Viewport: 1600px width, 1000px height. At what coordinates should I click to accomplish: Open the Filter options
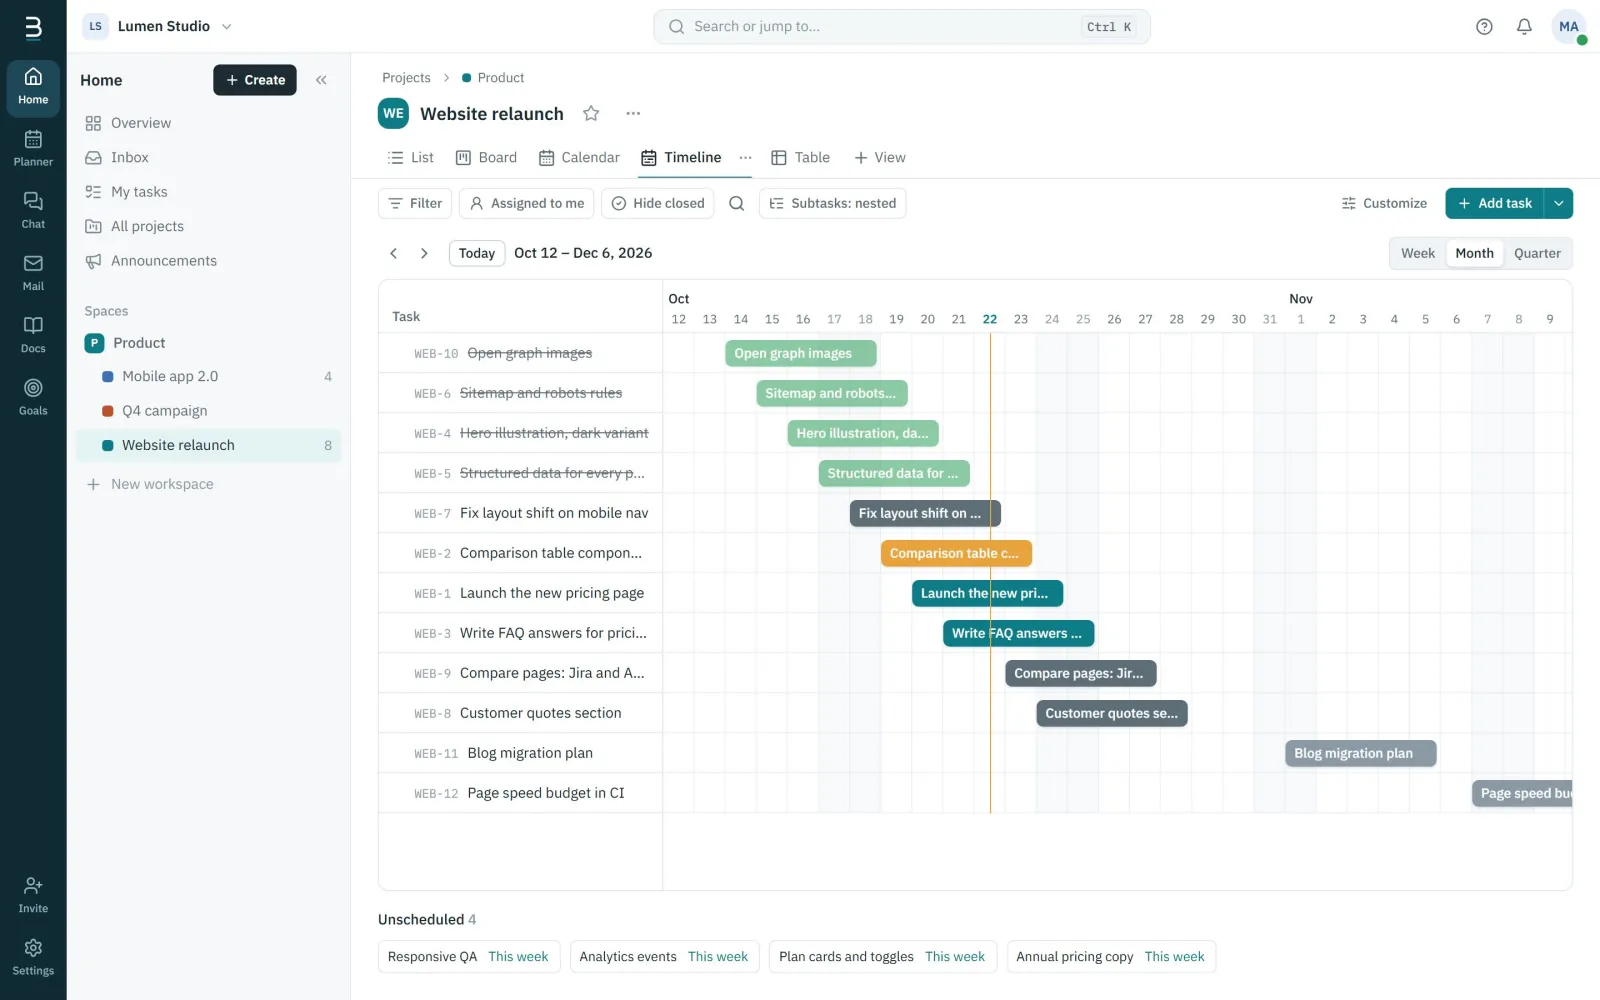[x=415, y=203]
